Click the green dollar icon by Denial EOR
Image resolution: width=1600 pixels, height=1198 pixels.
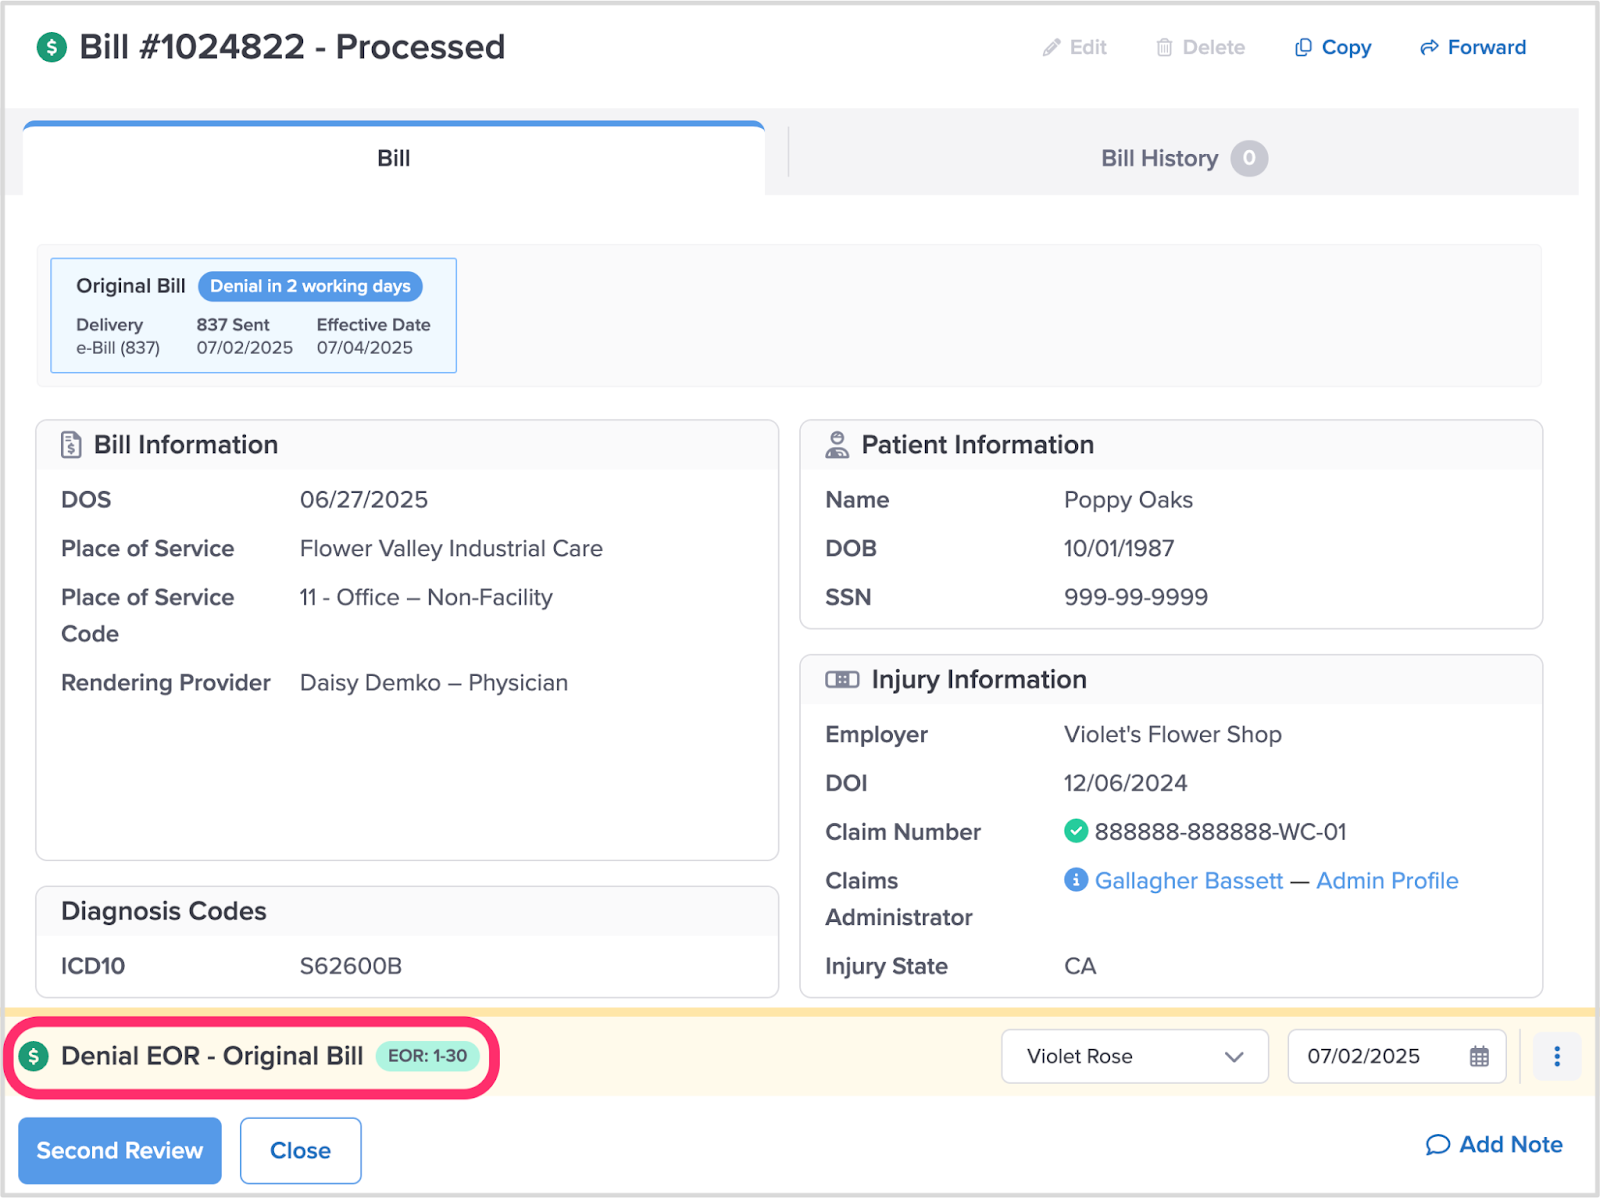(34, 1056)
